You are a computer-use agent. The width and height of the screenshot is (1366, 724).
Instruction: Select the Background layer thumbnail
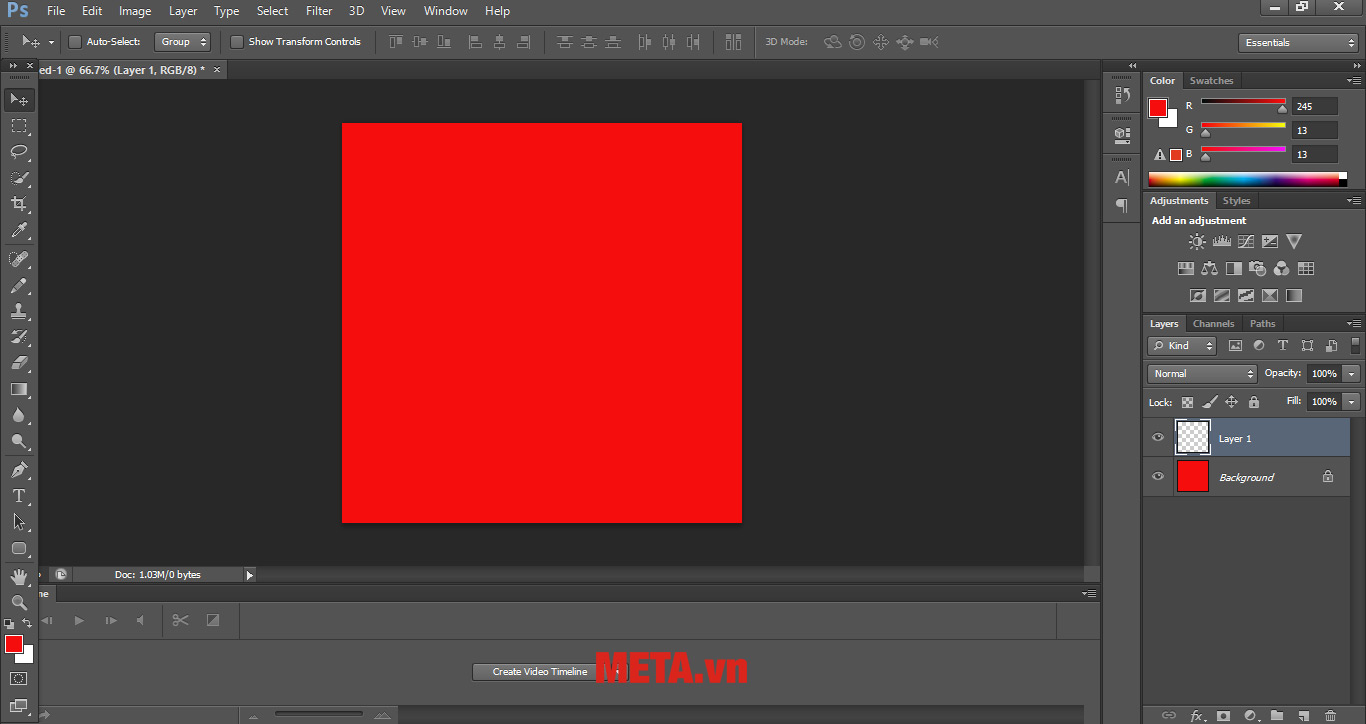1192,477
